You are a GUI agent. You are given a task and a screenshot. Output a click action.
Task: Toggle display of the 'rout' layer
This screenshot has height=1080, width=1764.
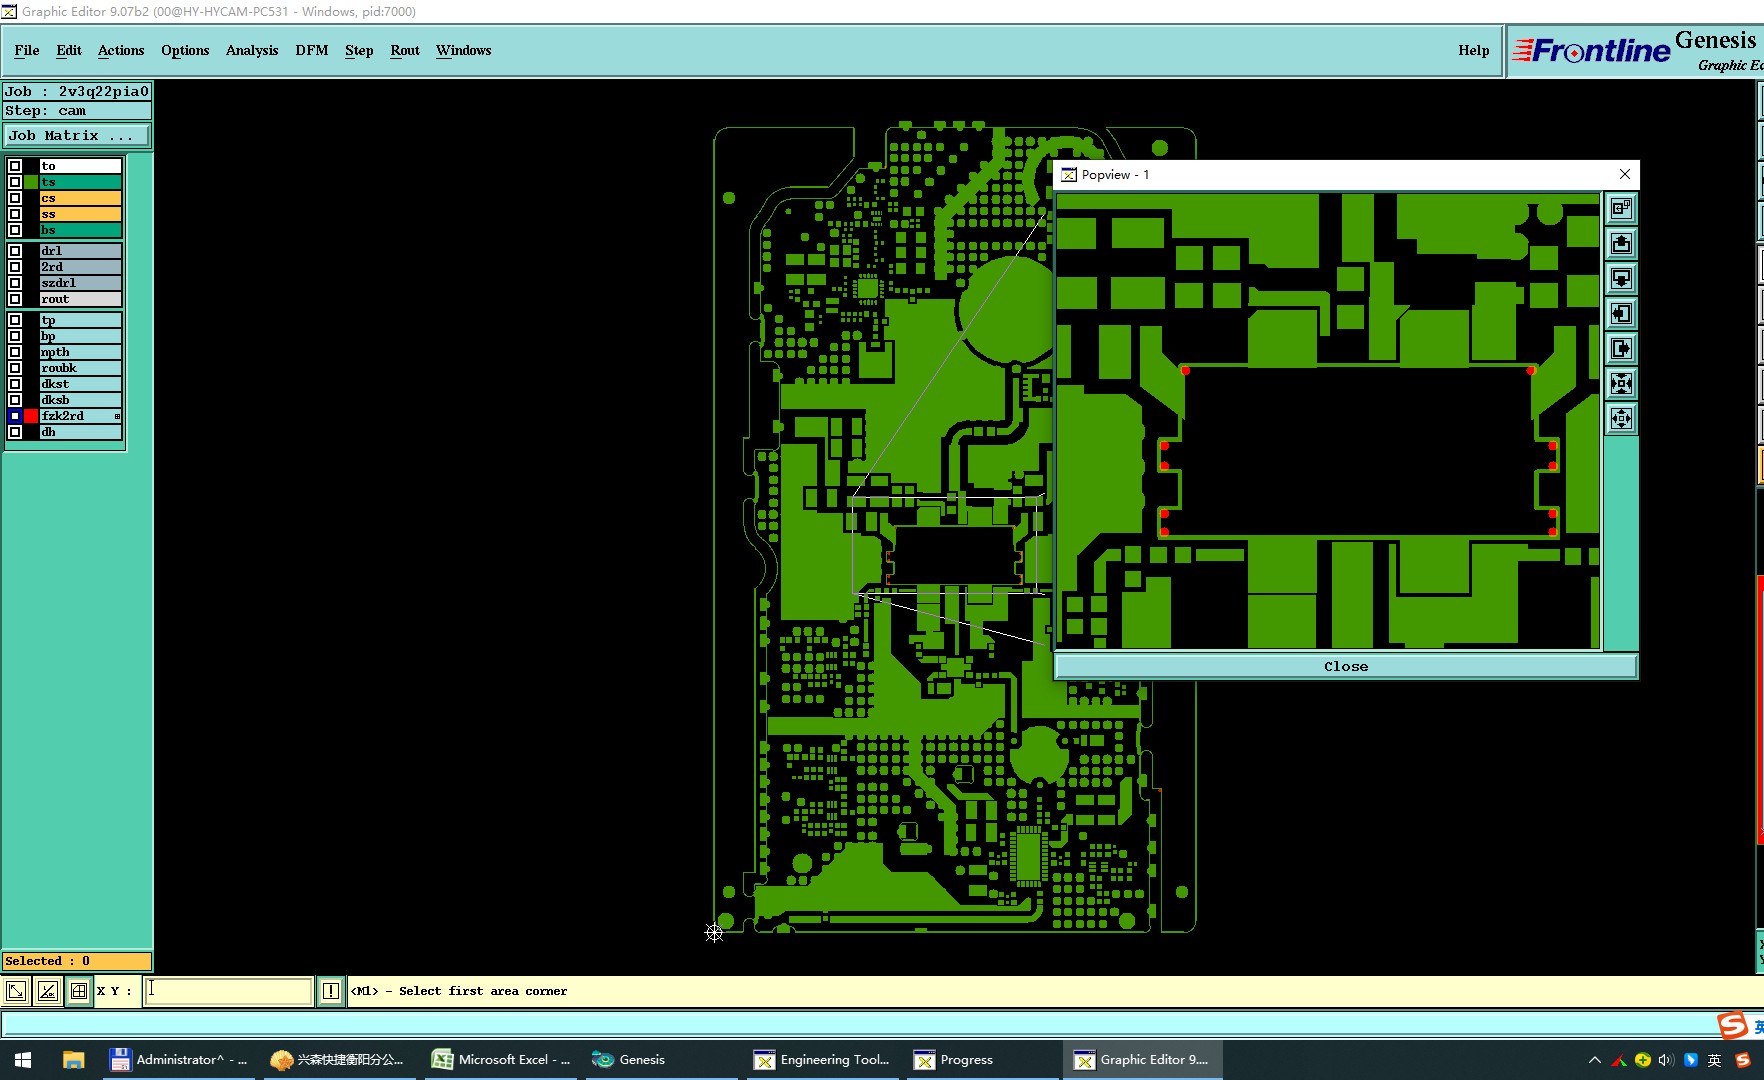(x=15, y=299)
